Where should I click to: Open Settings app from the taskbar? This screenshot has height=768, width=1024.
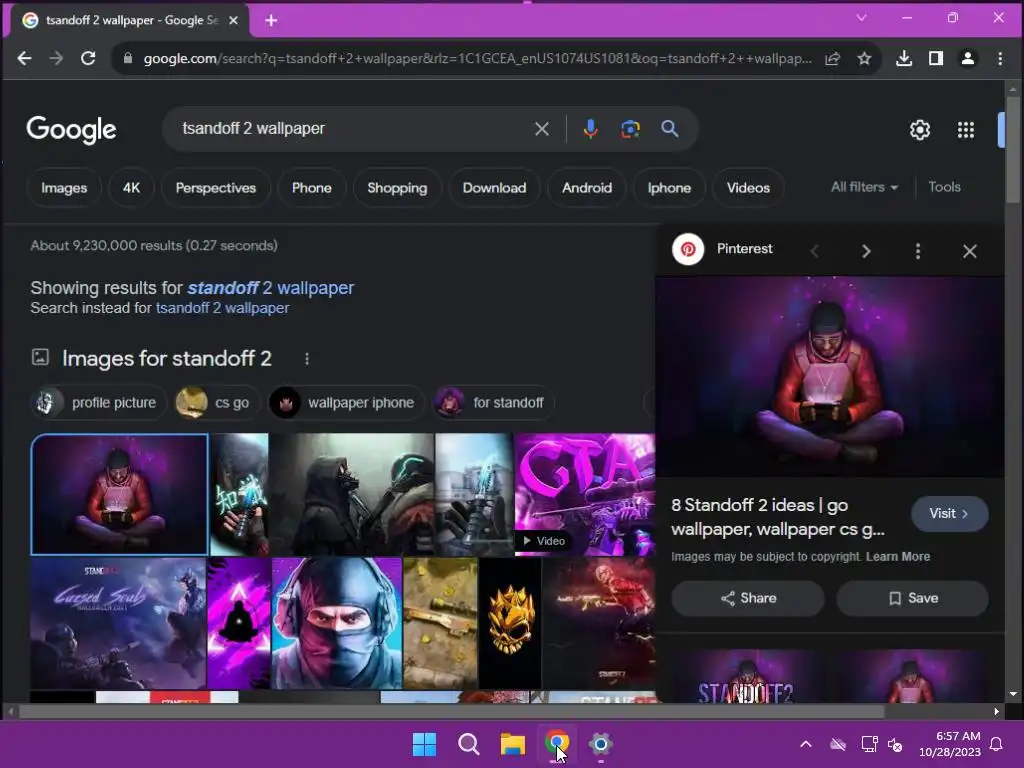click(x=601, y=743)
